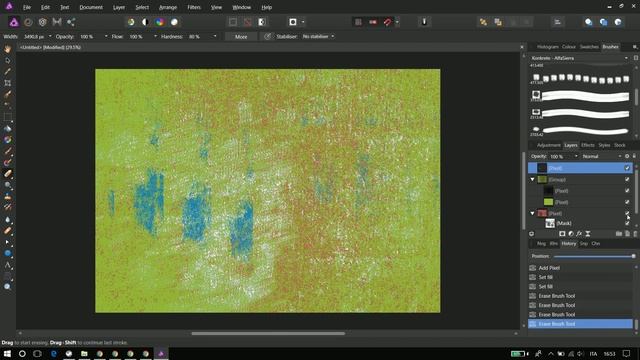Open the Opacity dropdown in context toolbar
The image size is (640, 360).
106,36
